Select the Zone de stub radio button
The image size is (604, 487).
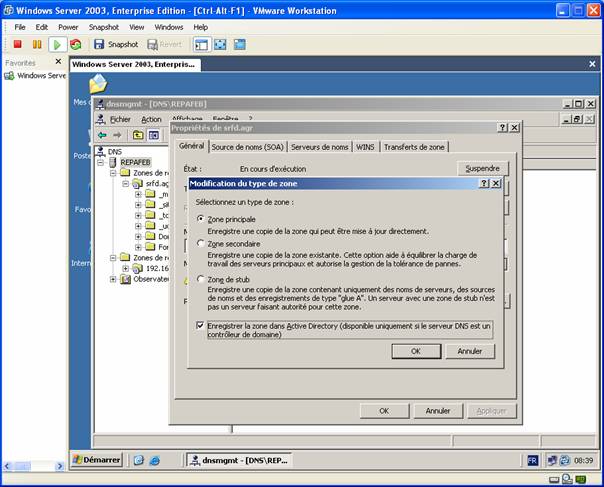click(x=200, y=279)
